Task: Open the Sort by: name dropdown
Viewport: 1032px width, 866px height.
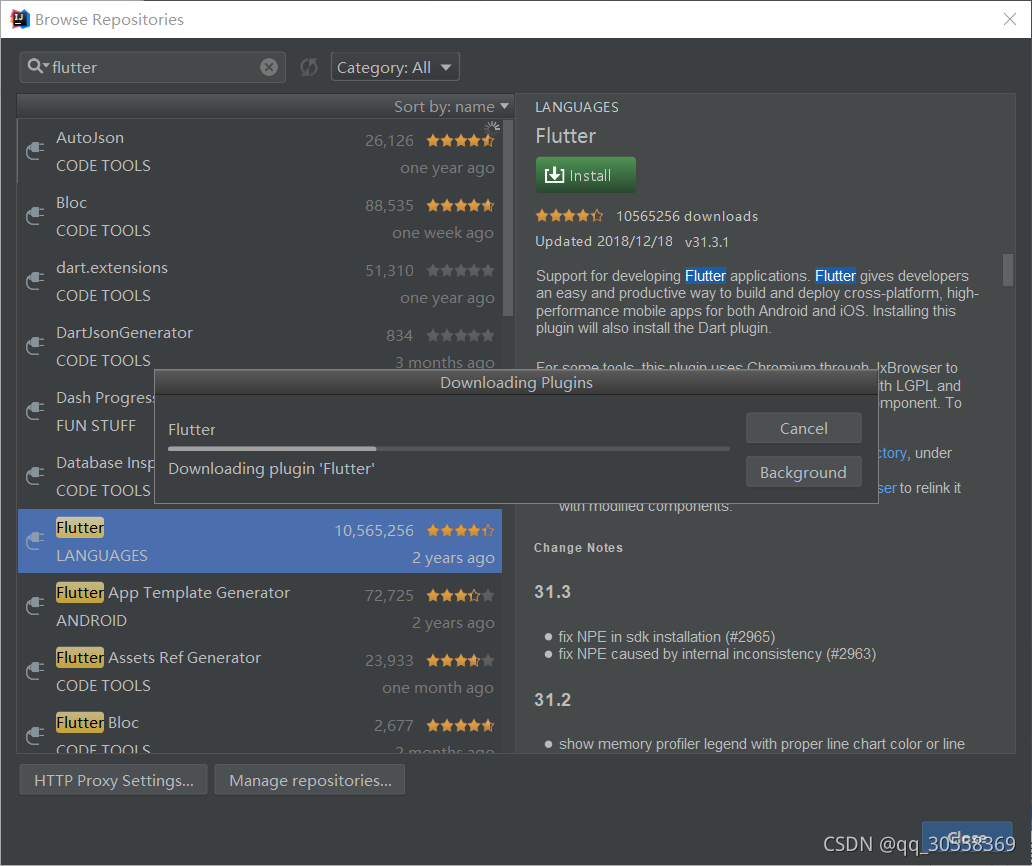Action: pyautogui.click(x=451, y=107)
